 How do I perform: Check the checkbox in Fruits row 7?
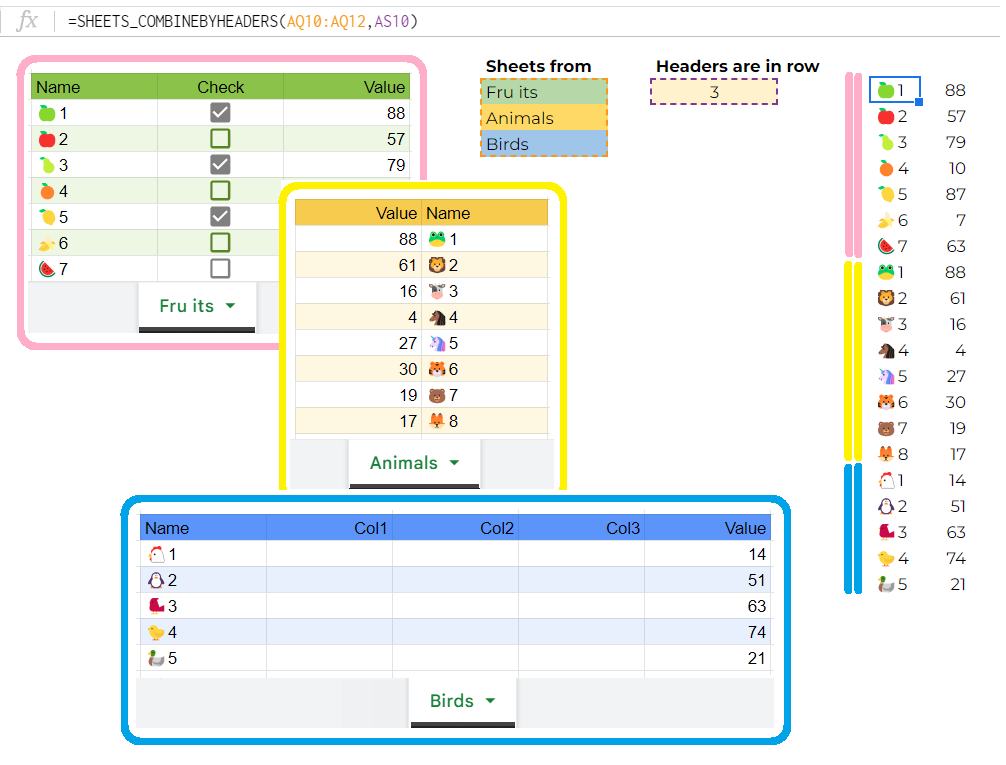point(220,268)
